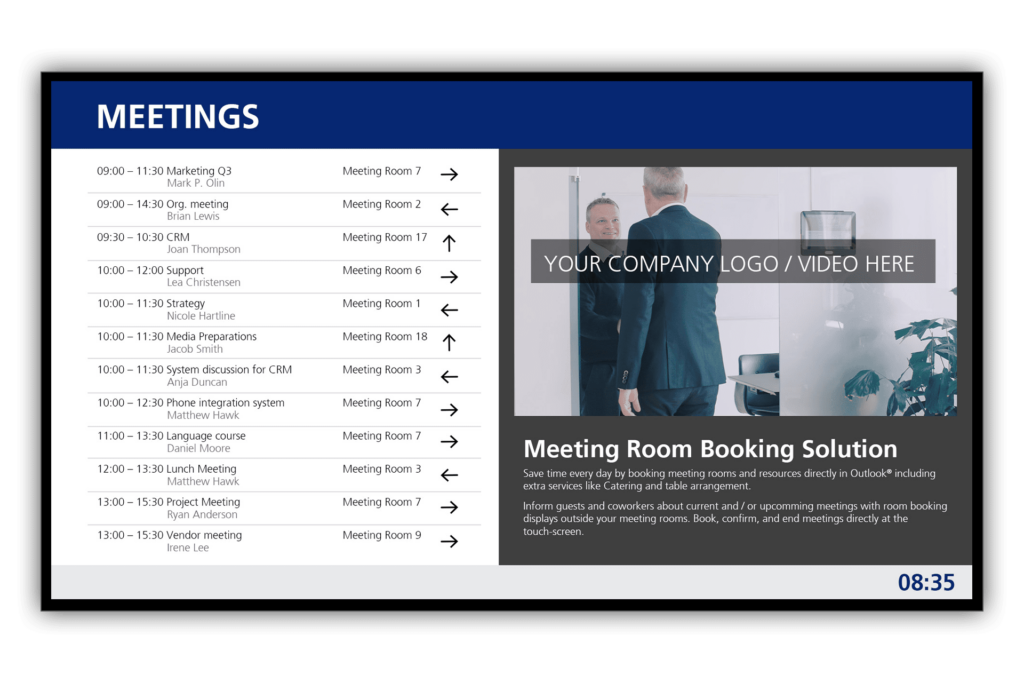This screenshot has width=1024, height=683.
Task: Click the right arrow for Support meeting
Action: [449, 277]
